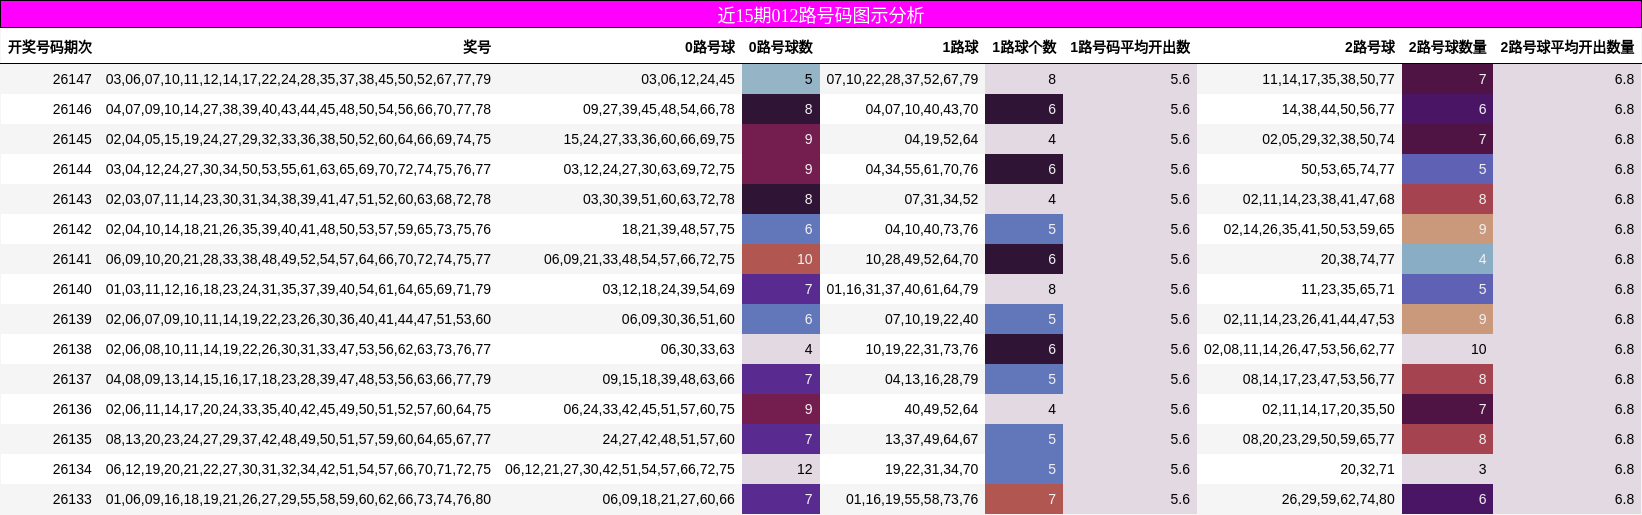This screenshot has height=515, width=1642.
Task: Click the red cell showing 10 in row 26141
Action: click(781, 259)
